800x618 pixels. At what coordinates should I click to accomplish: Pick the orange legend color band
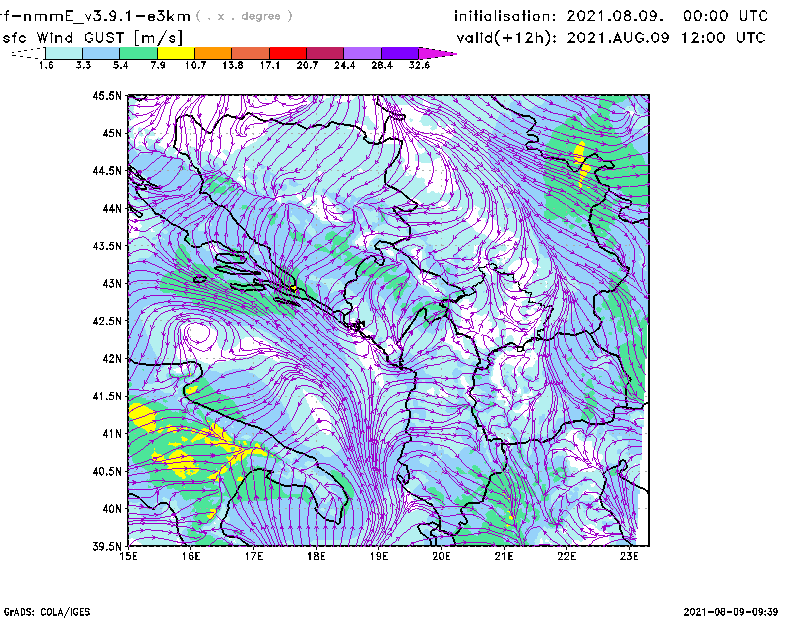pos(212,53)
